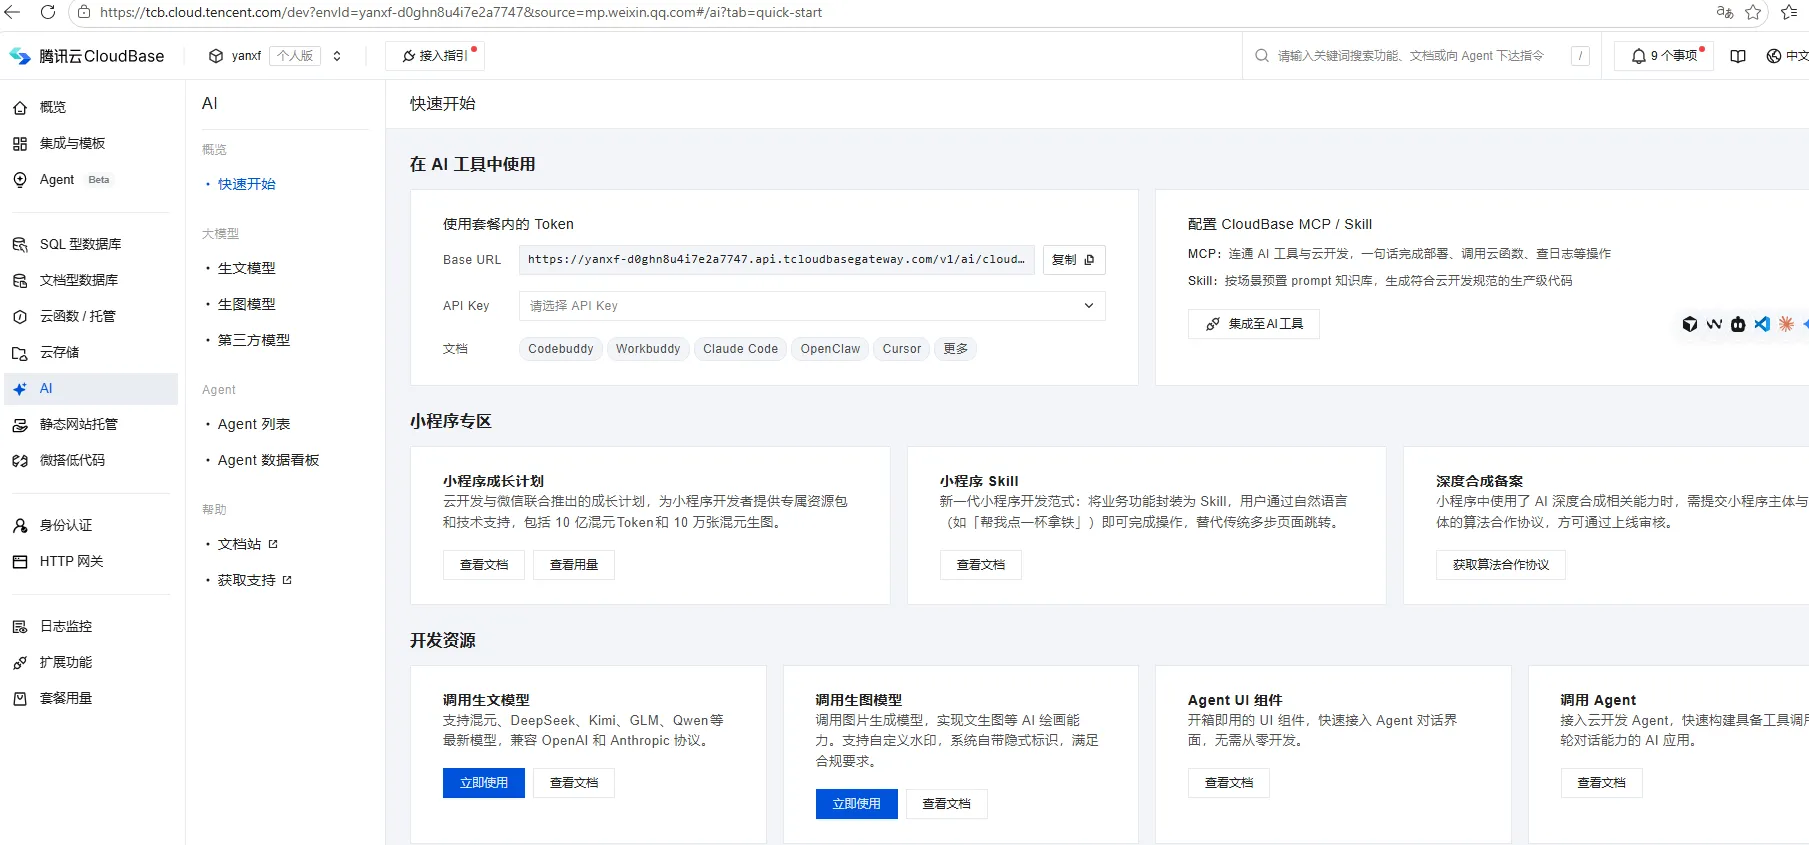Viewport: 1809px width, 845px height.
Task: Reload the page with the refresh icon
Action: [47, 12]
